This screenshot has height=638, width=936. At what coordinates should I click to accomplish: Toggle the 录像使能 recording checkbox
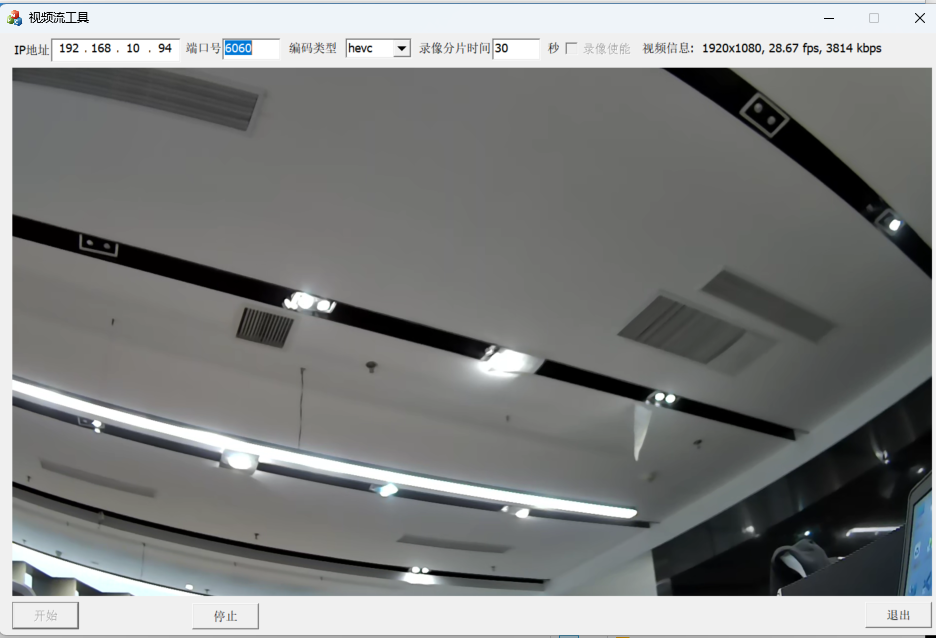coord(571,48)
